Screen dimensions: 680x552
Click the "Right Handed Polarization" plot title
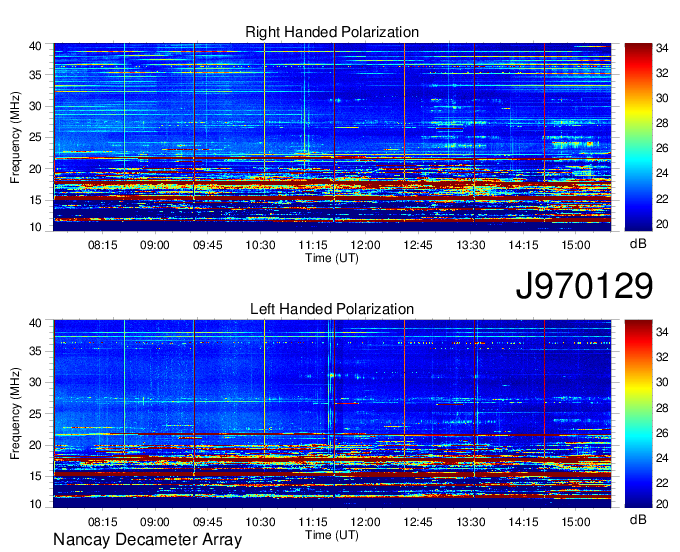(332, 32)
